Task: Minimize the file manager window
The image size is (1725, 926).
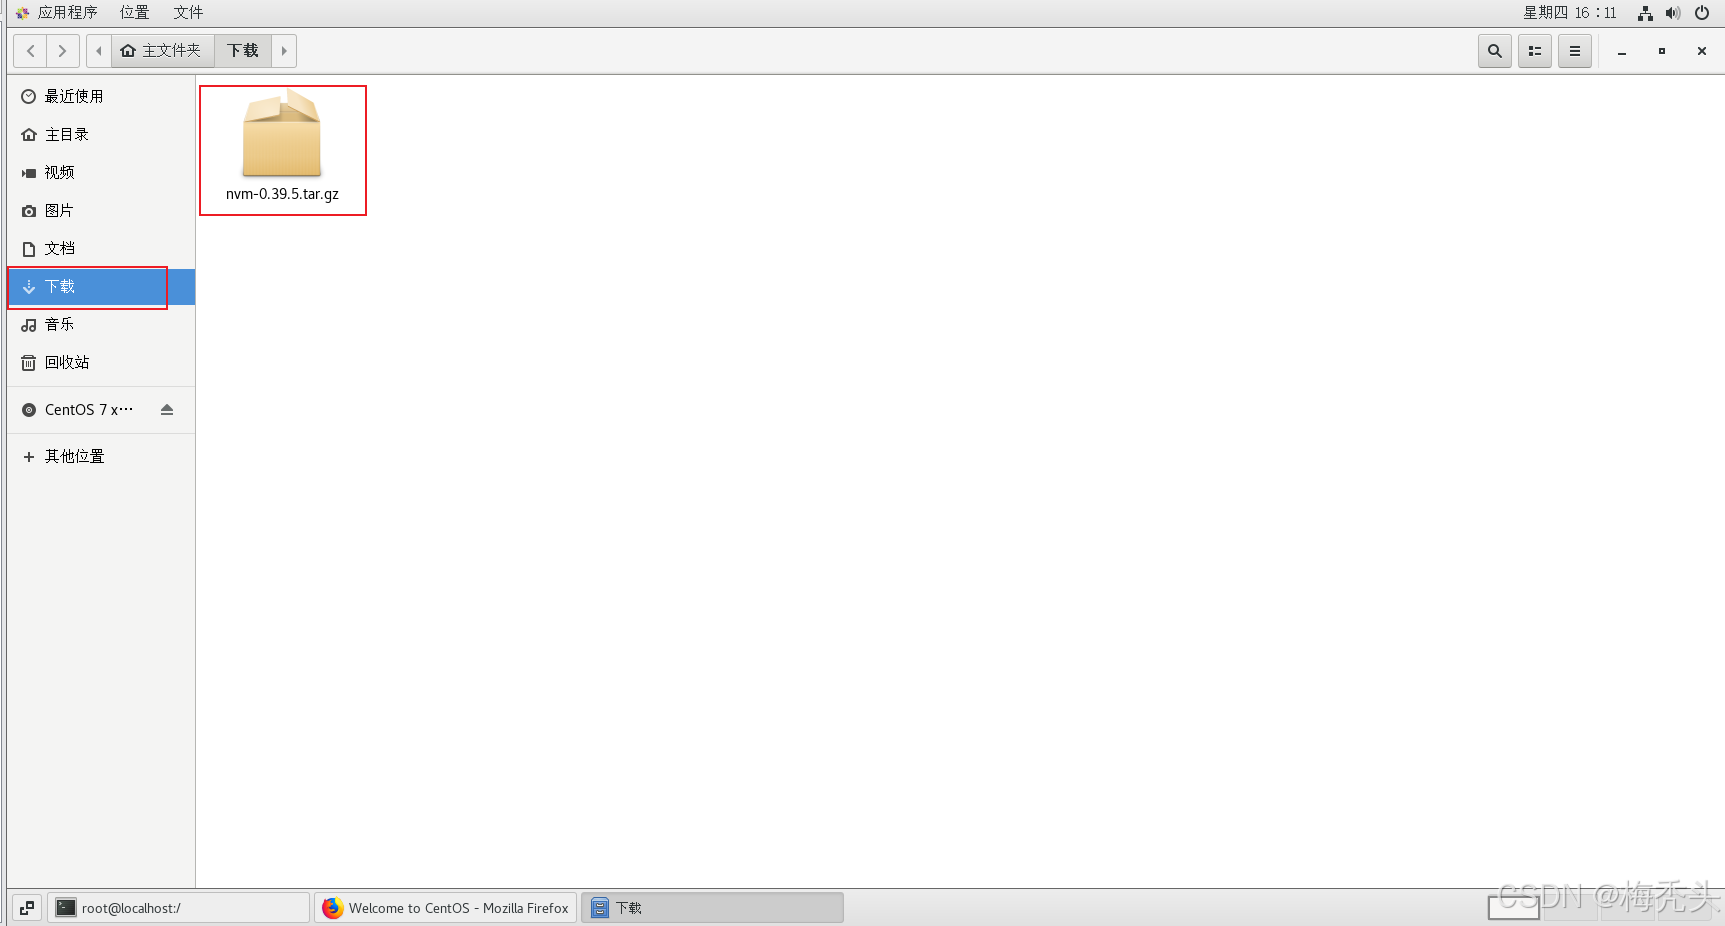Action: click(x=1622, y=51)
